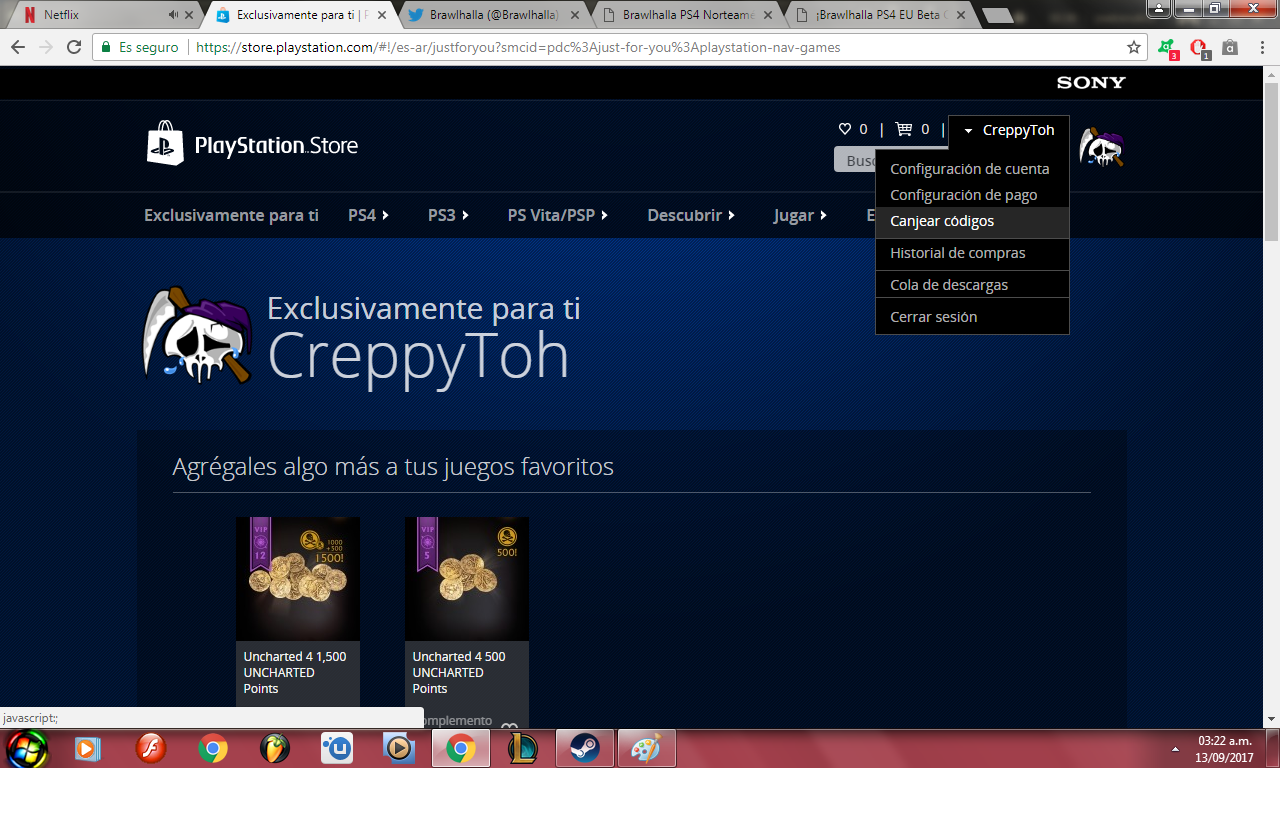Click the Agrégales algo más heading
The height and width of the screenshot is (826, 1280).
(393, 467)
